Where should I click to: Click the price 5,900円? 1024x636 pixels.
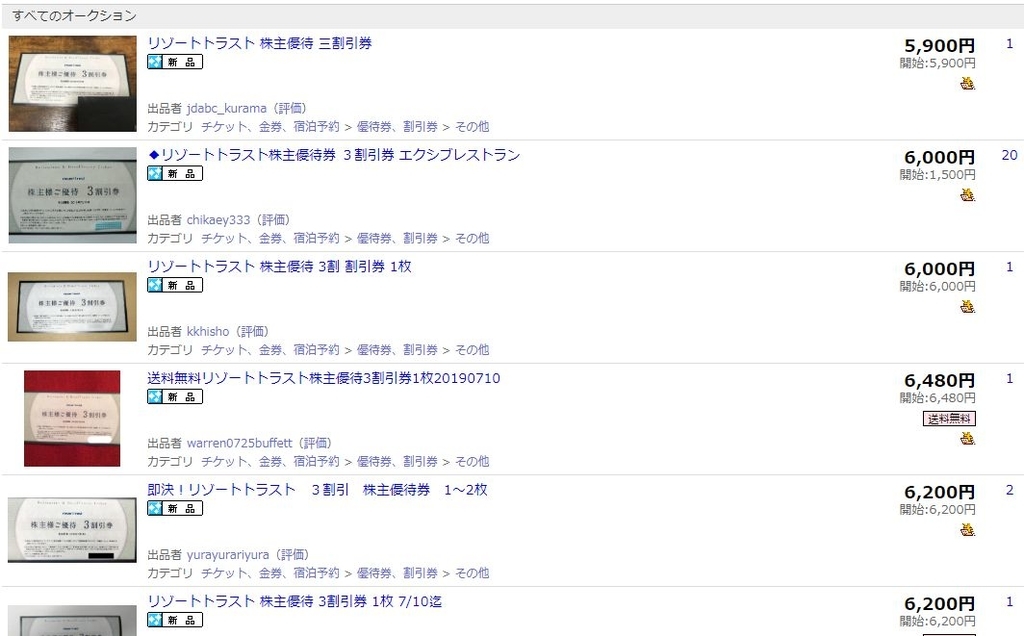click(x=939, y=46)
